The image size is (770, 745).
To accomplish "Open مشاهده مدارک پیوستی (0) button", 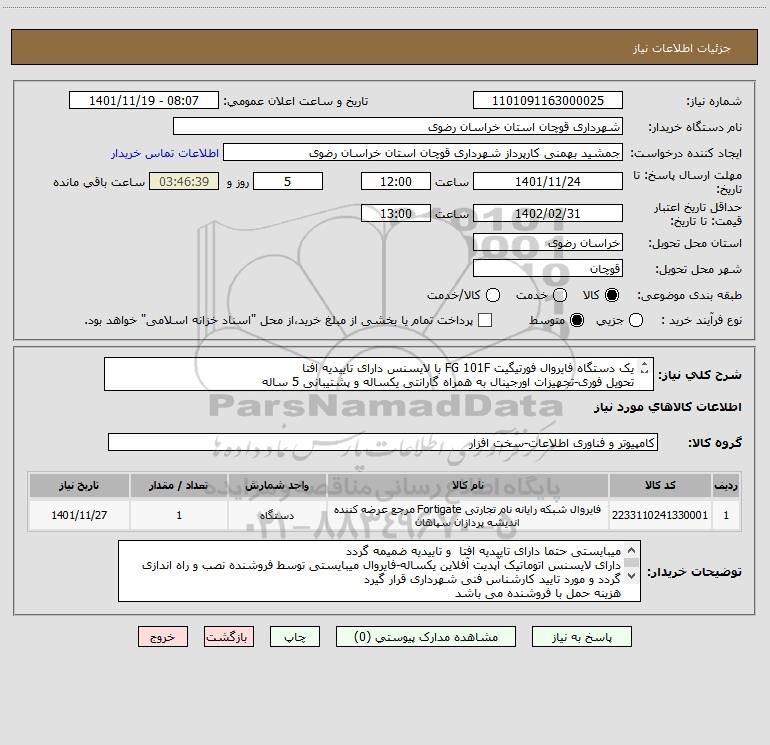I will [x=426, y=637].
